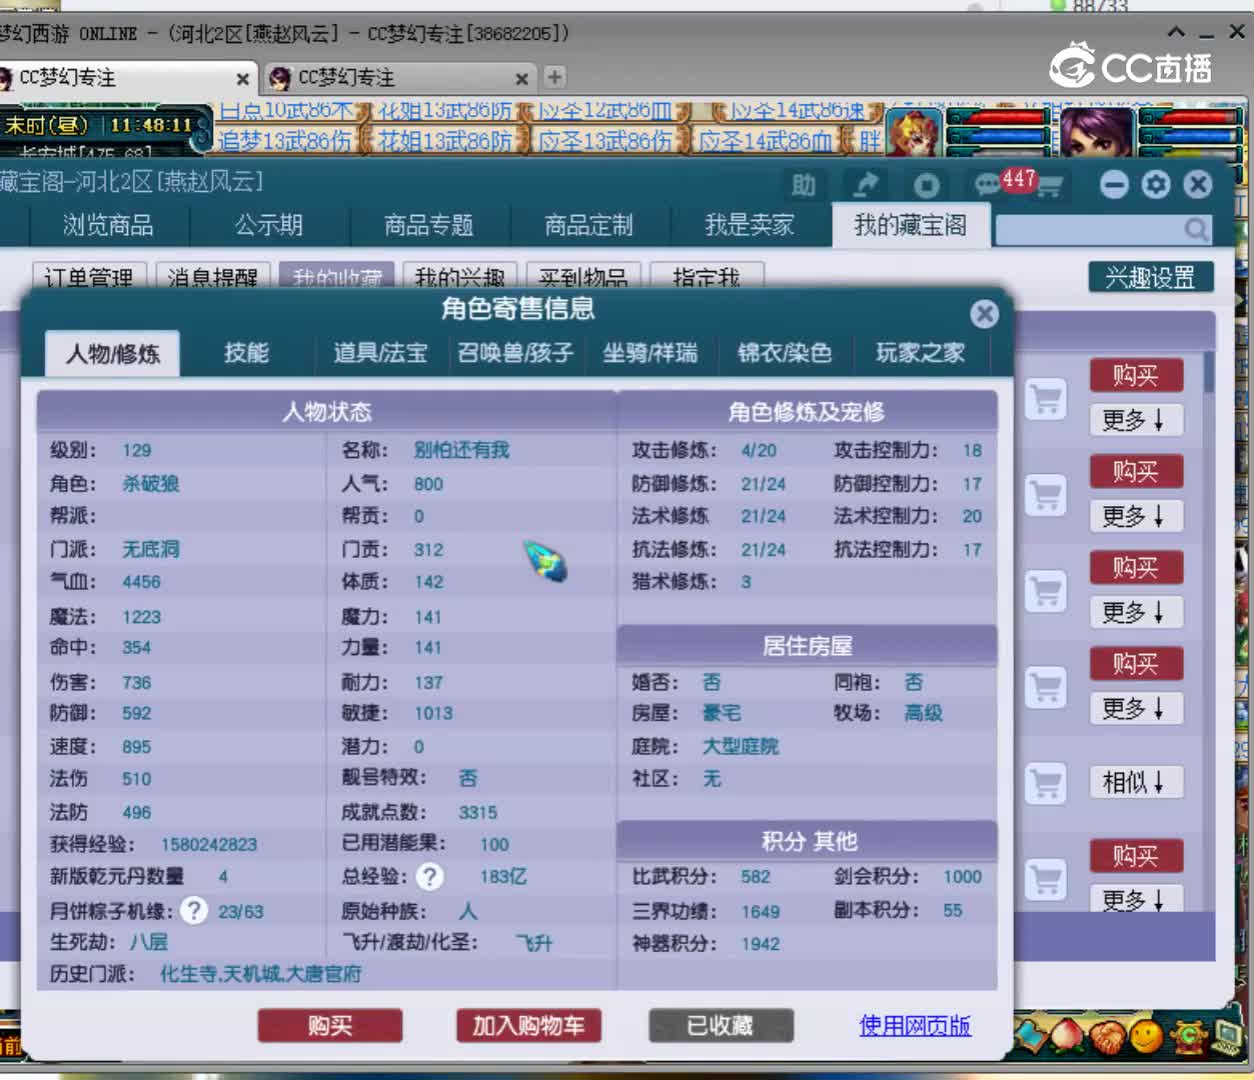
Task: Click the cart icon beside the 相似 dropdown
Action: [x=1046, y=783]
